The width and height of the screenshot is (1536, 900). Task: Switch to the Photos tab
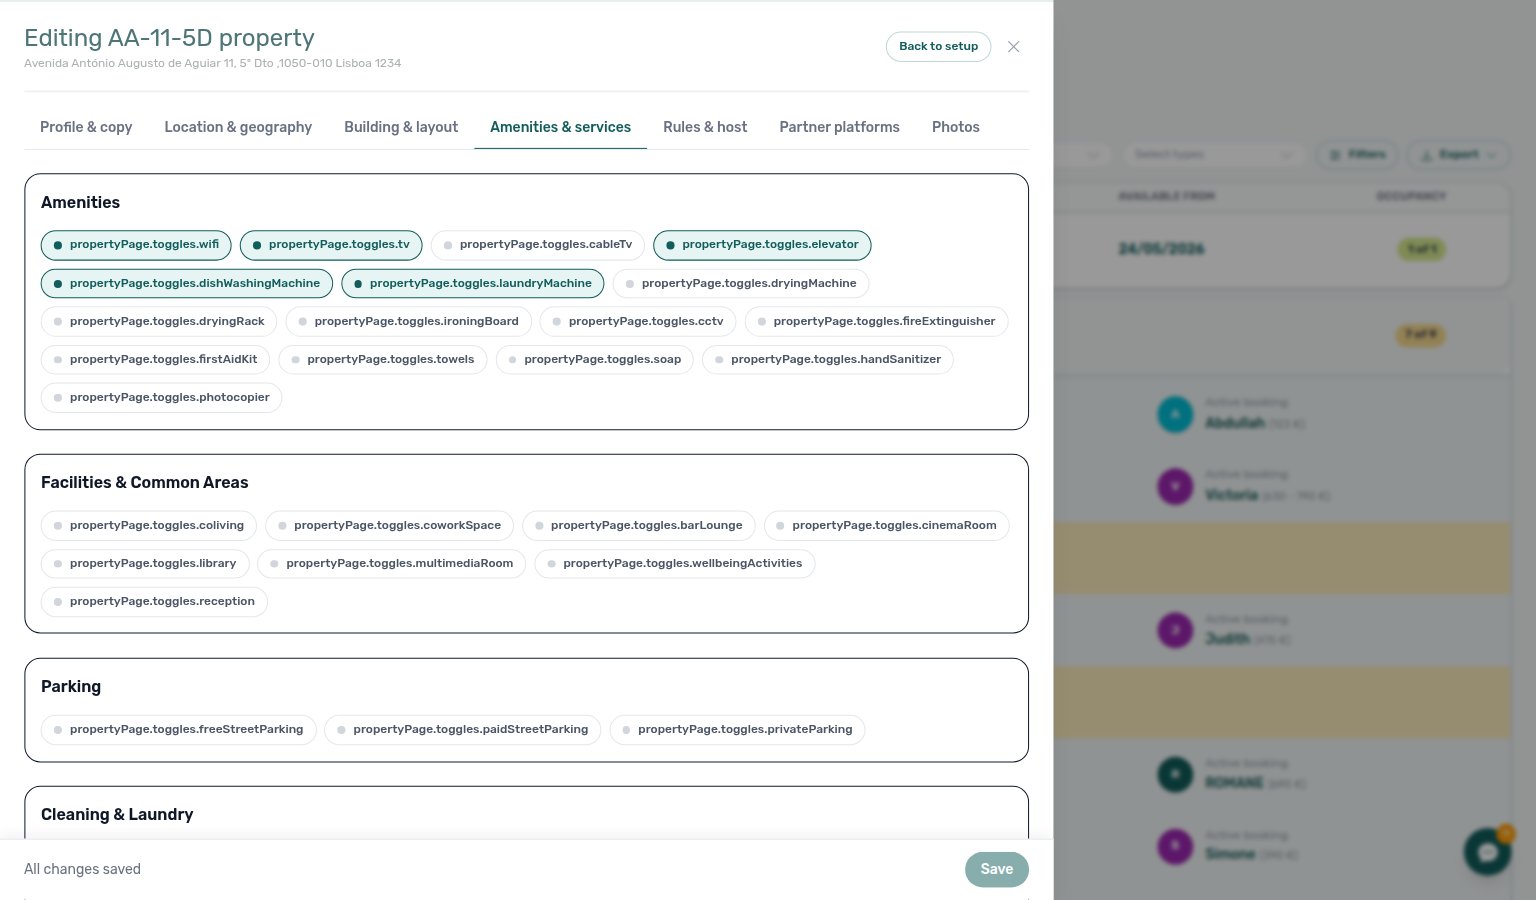point(956,127)
